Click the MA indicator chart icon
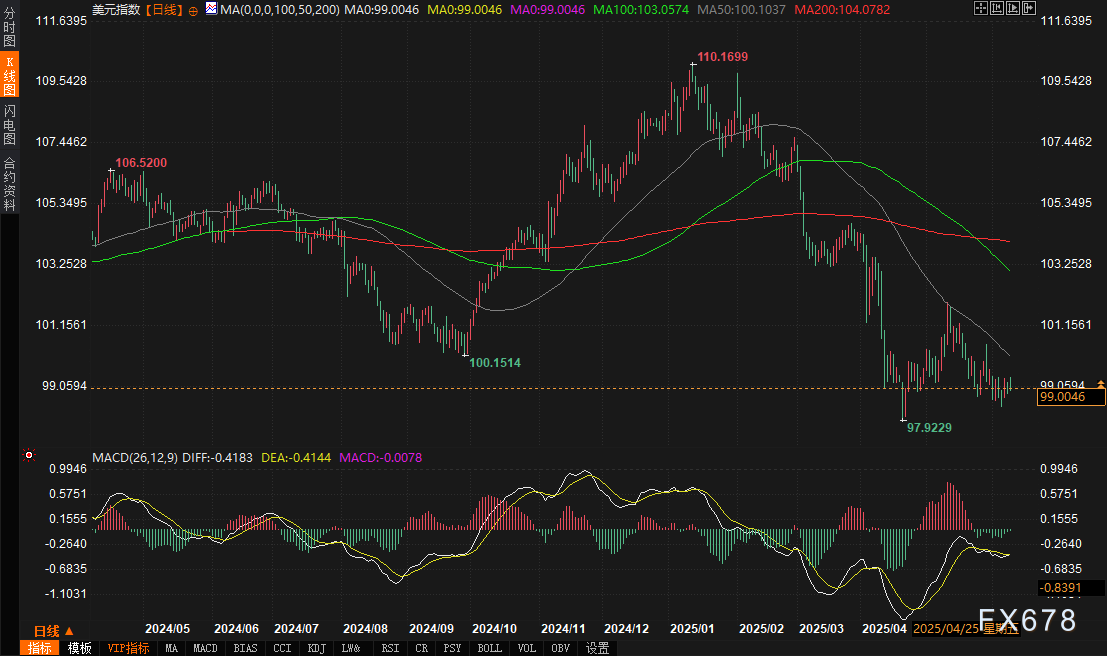Image resolution: width=1107 pixels, height=656 pixels. coord(210,10)
